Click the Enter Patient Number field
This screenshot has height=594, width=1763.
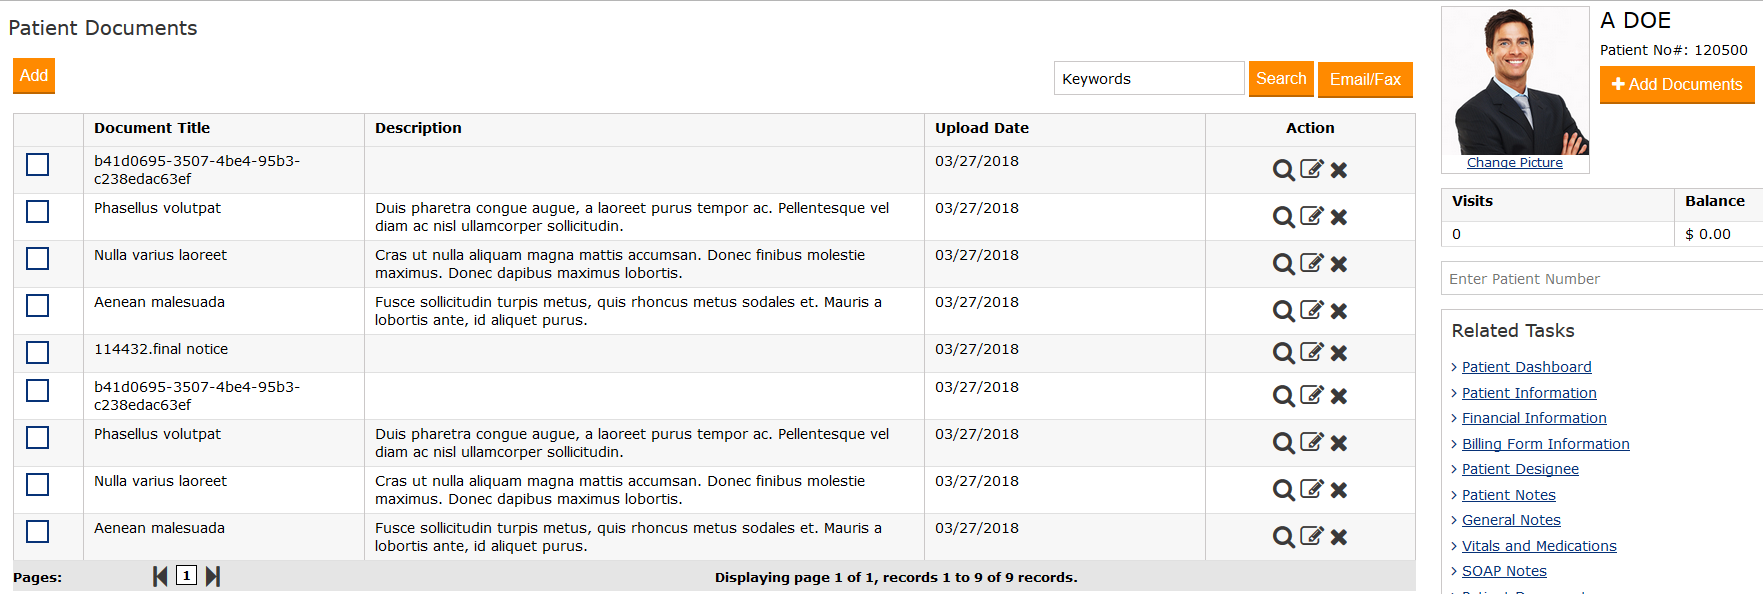1600,279
